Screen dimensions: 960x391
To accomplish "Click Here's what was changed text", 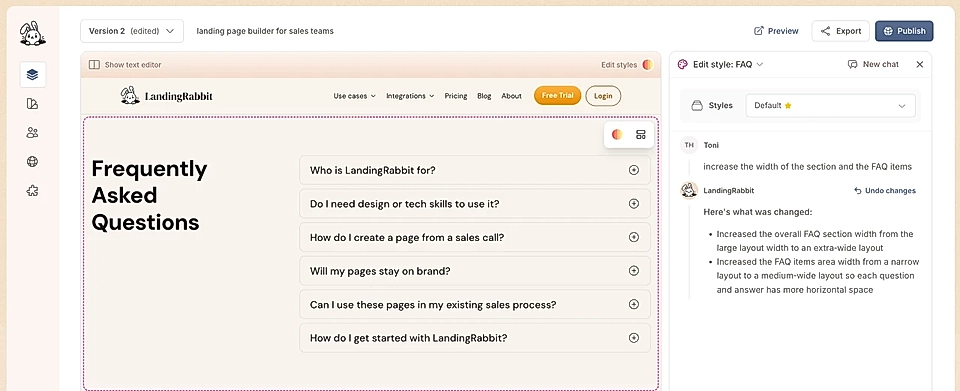I will pos(759,212).
